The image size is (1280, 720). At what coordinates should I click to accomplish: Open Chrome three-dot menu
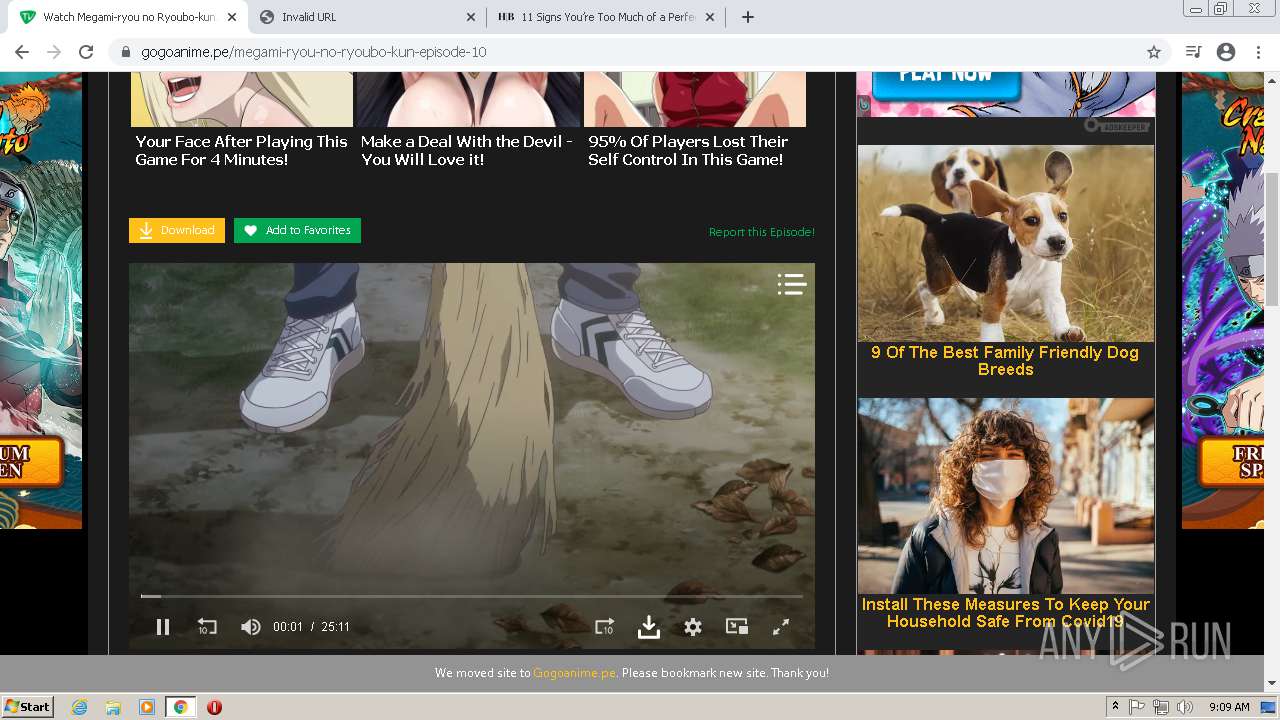coord(1258,52)
